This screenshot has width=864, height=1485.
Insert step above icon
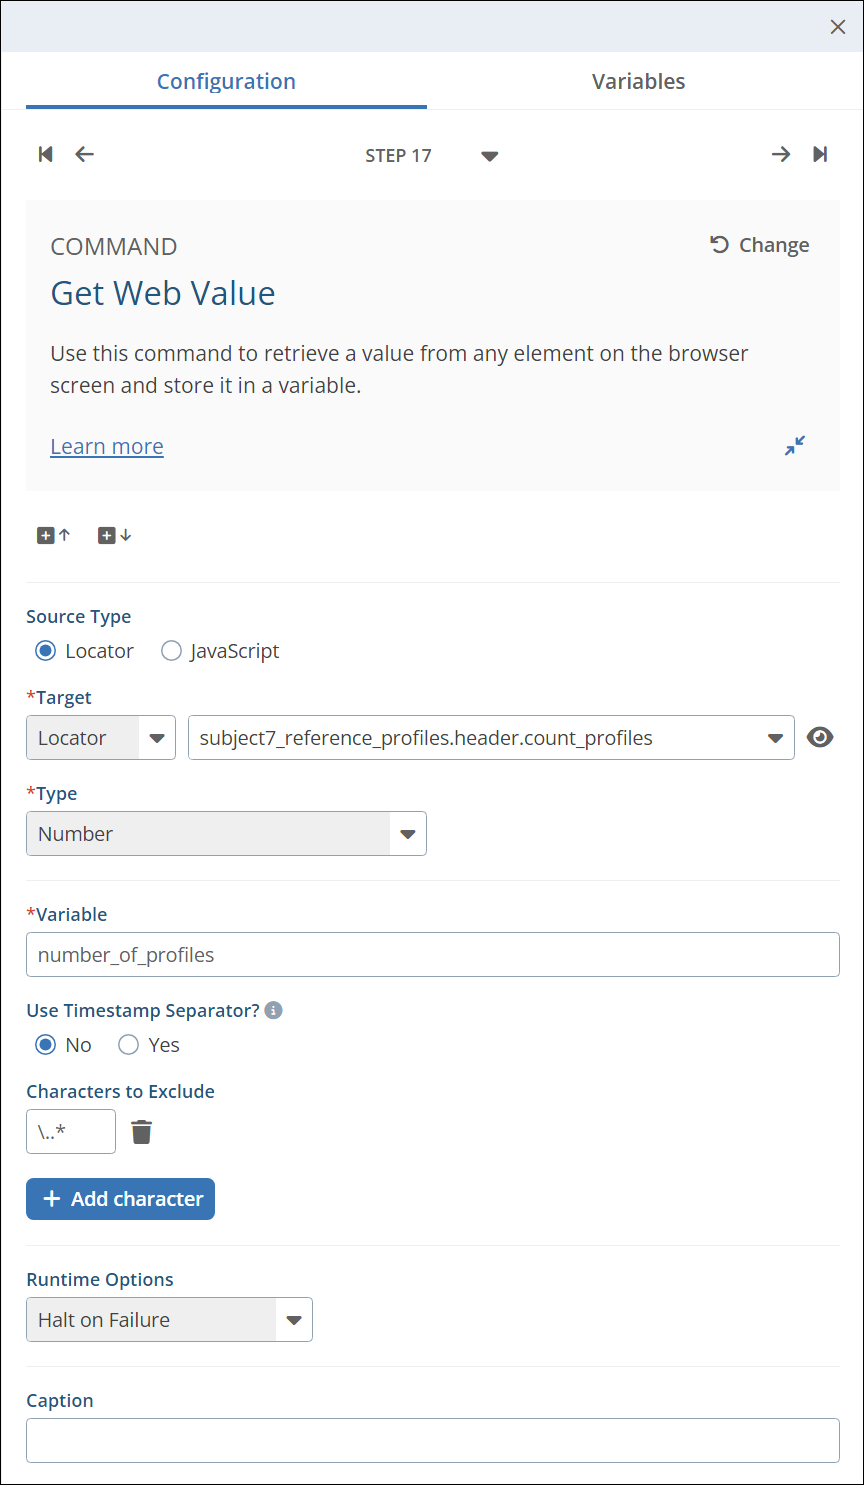54,536
